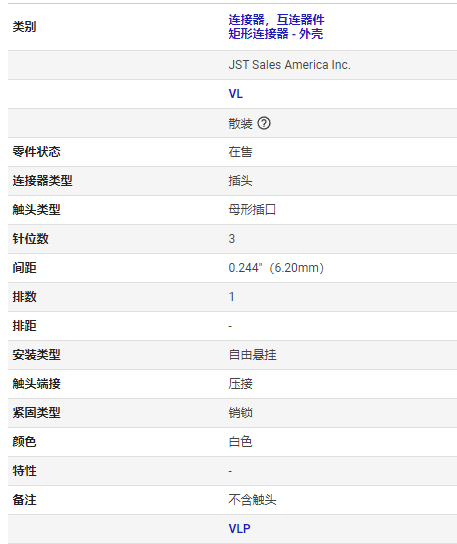Click the 白色 color value
This screenshot has height=544, width=457.
pos(240,442)
